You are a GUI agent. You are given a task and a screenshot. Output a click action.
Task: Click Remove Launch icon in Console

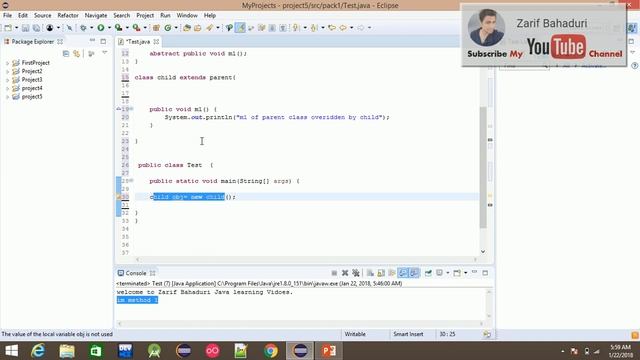345,273
